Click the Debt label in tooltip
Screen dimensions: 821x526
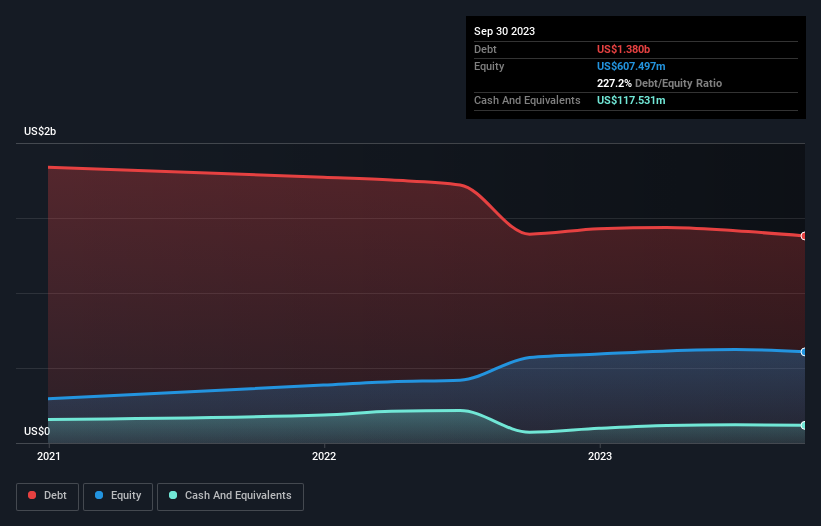(x=485, y=49)
